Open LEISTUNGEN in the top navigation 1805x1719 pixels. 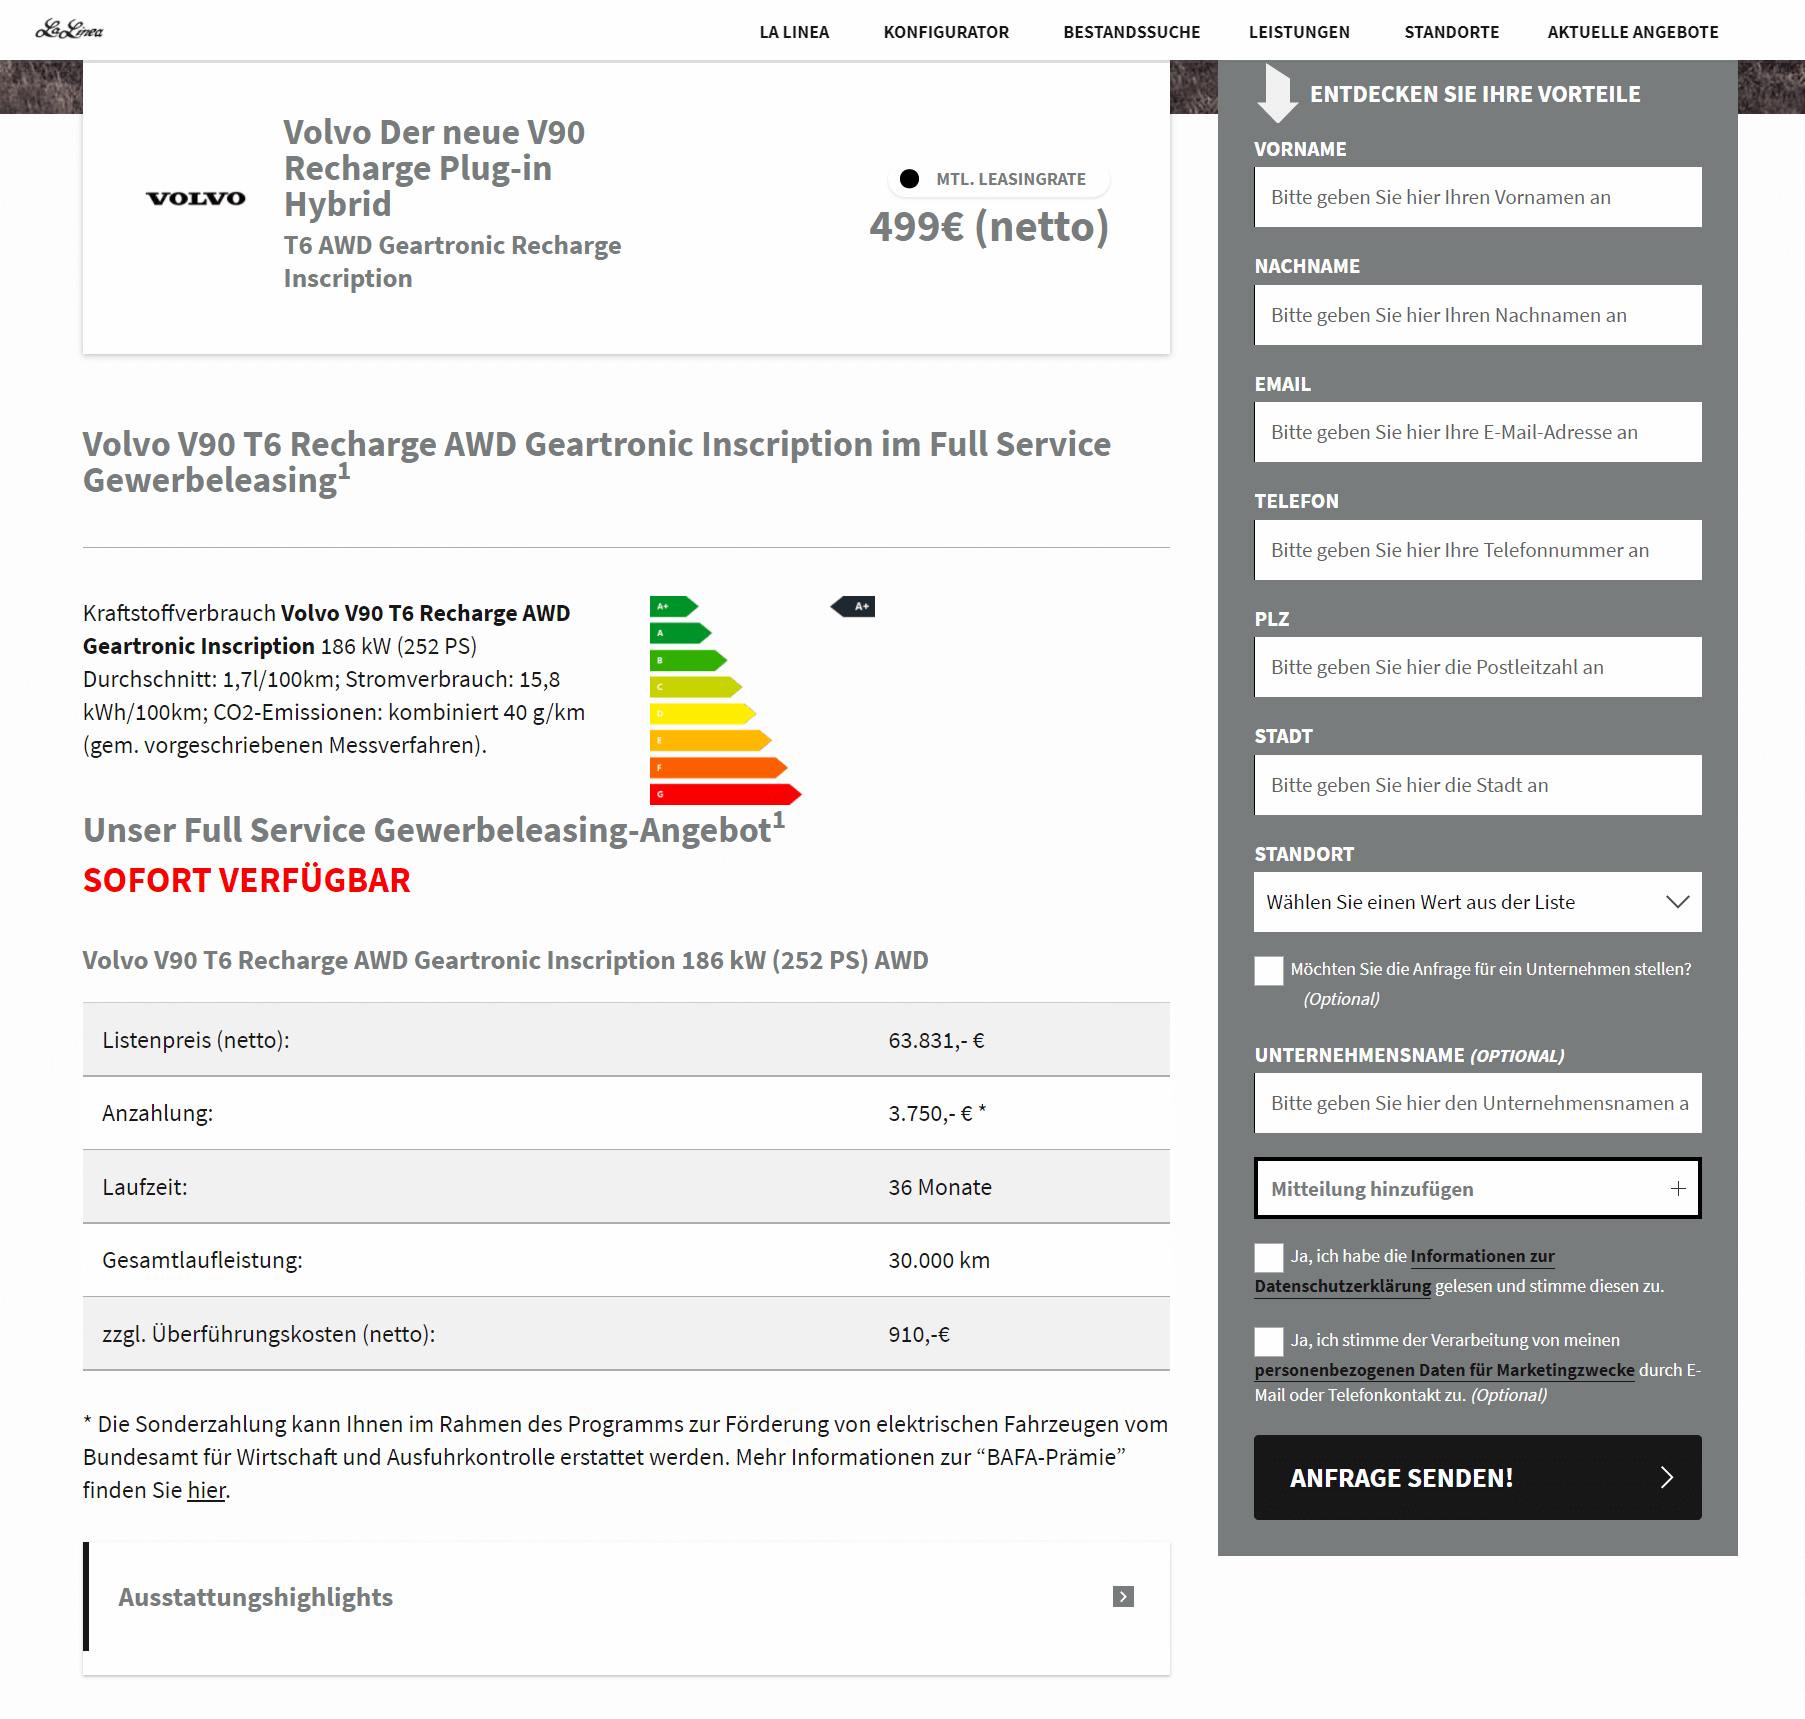1299,32
